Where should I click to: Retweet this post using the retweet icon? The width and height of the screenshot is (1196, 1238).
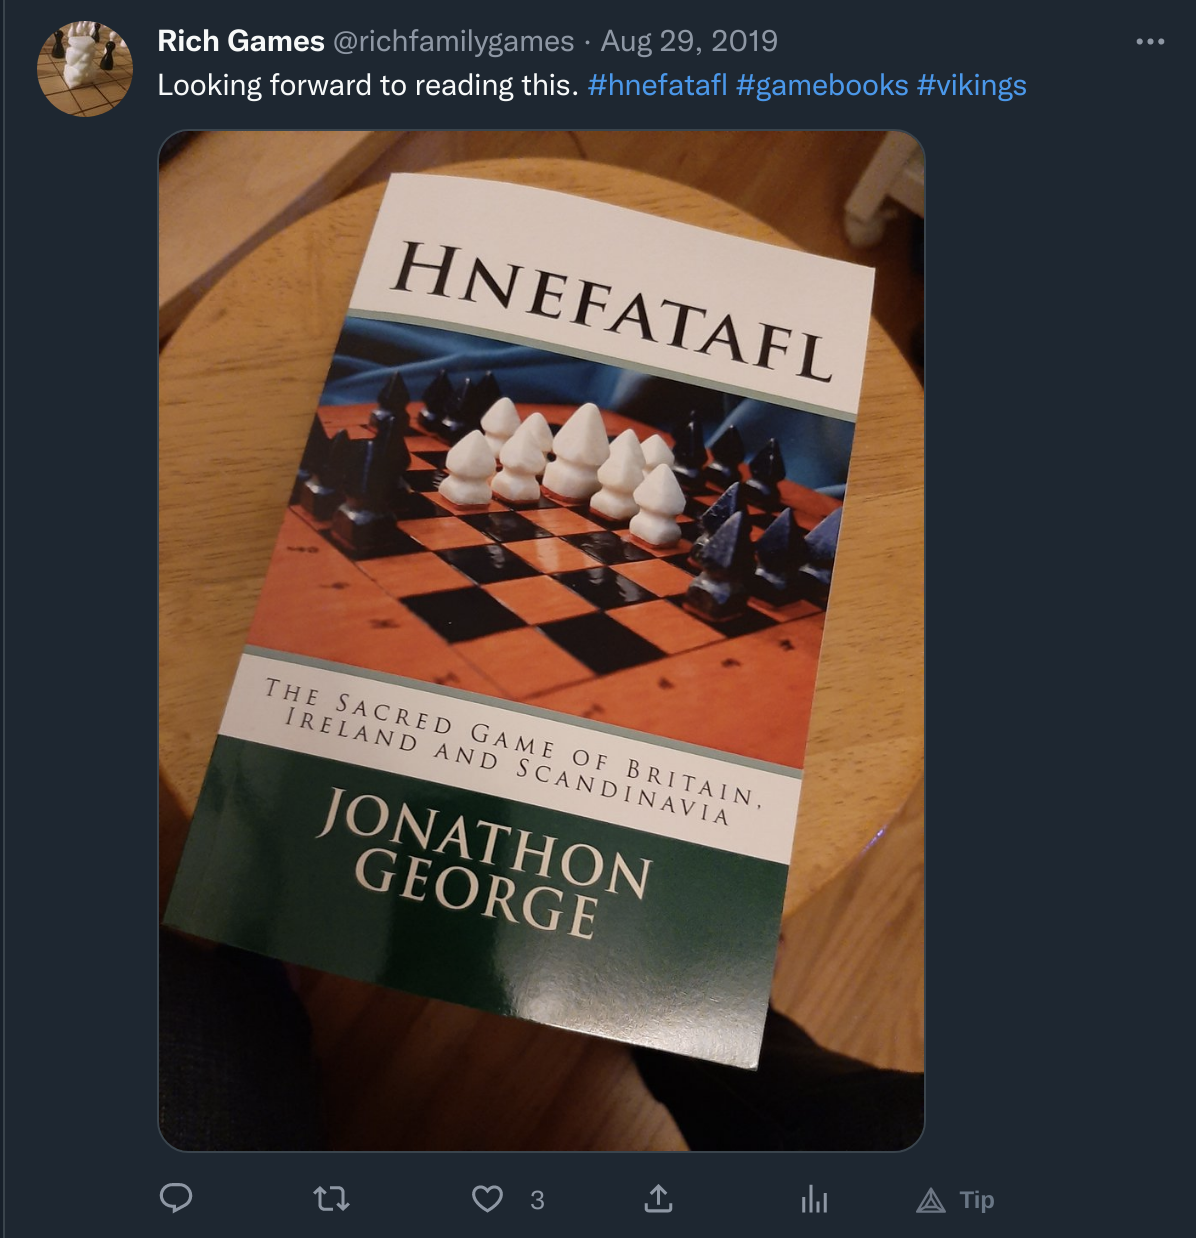click(x=331, y=1198)
